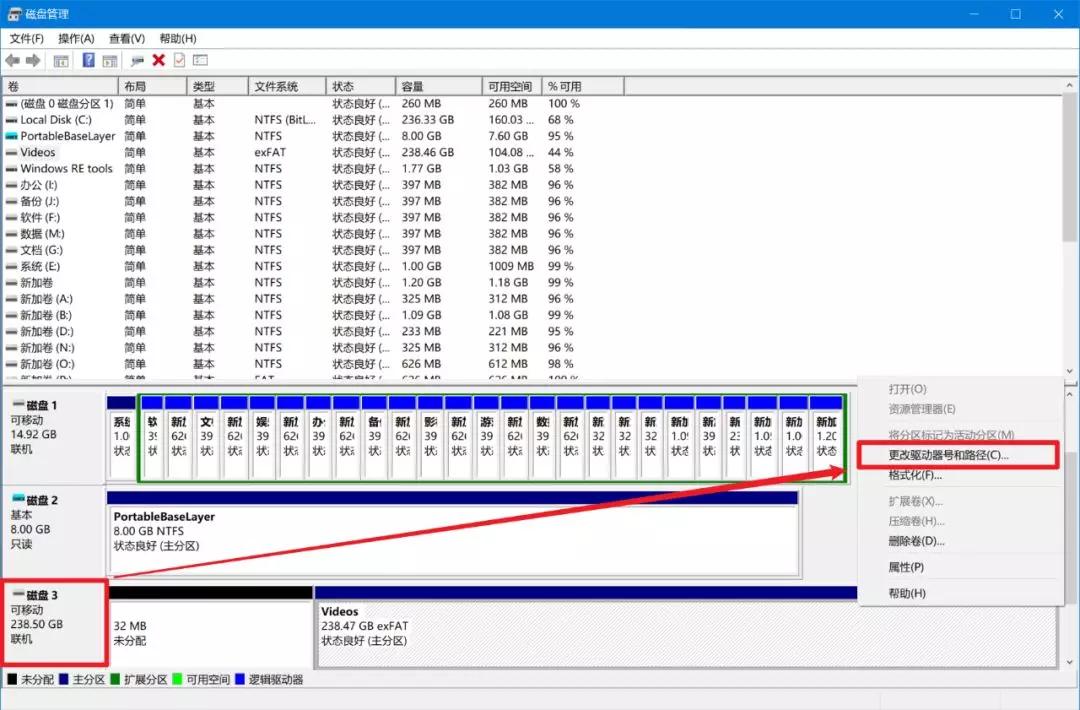The height and width of the screenshot is (710, 1080).
Task: Sort by the 容量 column header
Action: pos(412,87)
